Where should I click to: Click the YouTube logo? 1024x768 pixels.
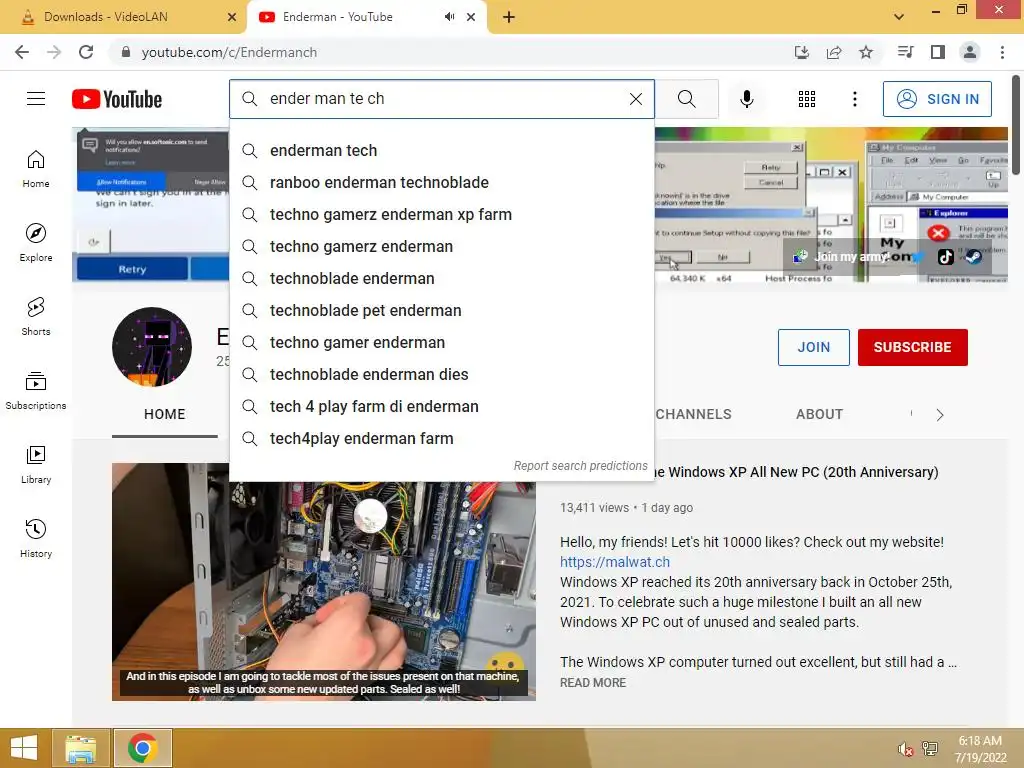117,99
